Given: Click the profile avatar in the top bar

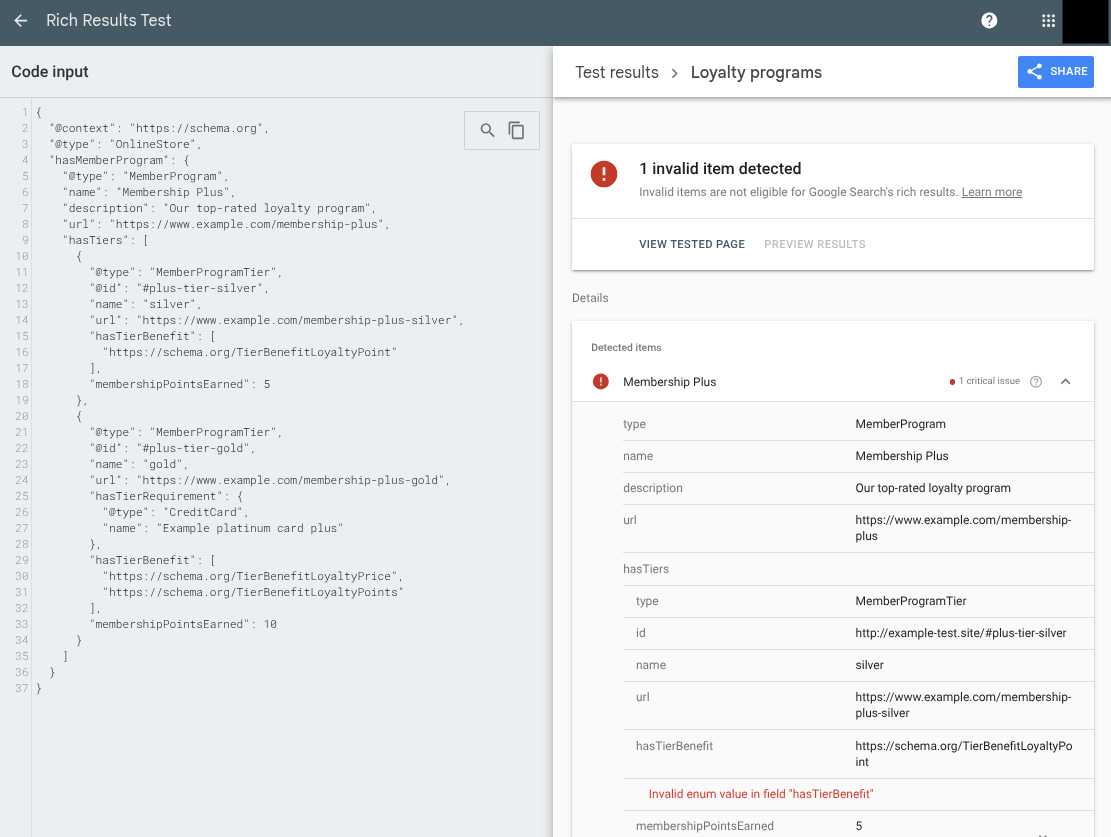Looking at the screenshot, I should (1085, 20).
